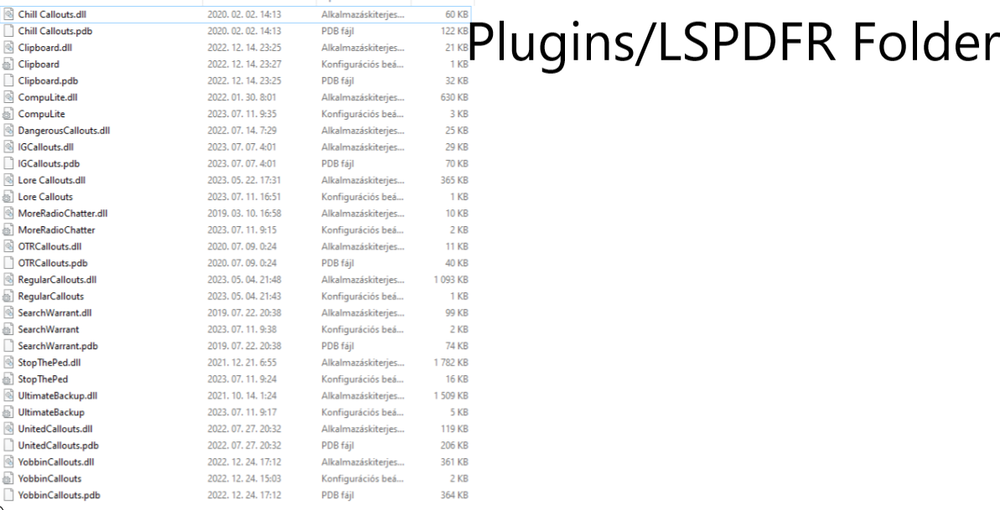Click the IGCallouts.pdb file icon

pyautogui.click(x=8, y=163)
